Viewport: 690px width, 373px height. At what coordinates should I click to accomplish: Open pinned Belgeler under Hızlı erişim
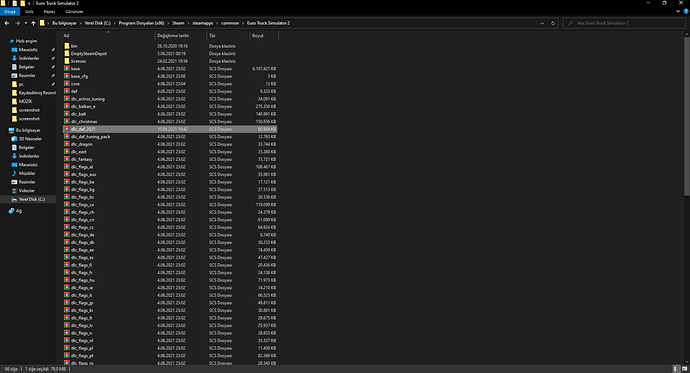(x=26, y=67)
